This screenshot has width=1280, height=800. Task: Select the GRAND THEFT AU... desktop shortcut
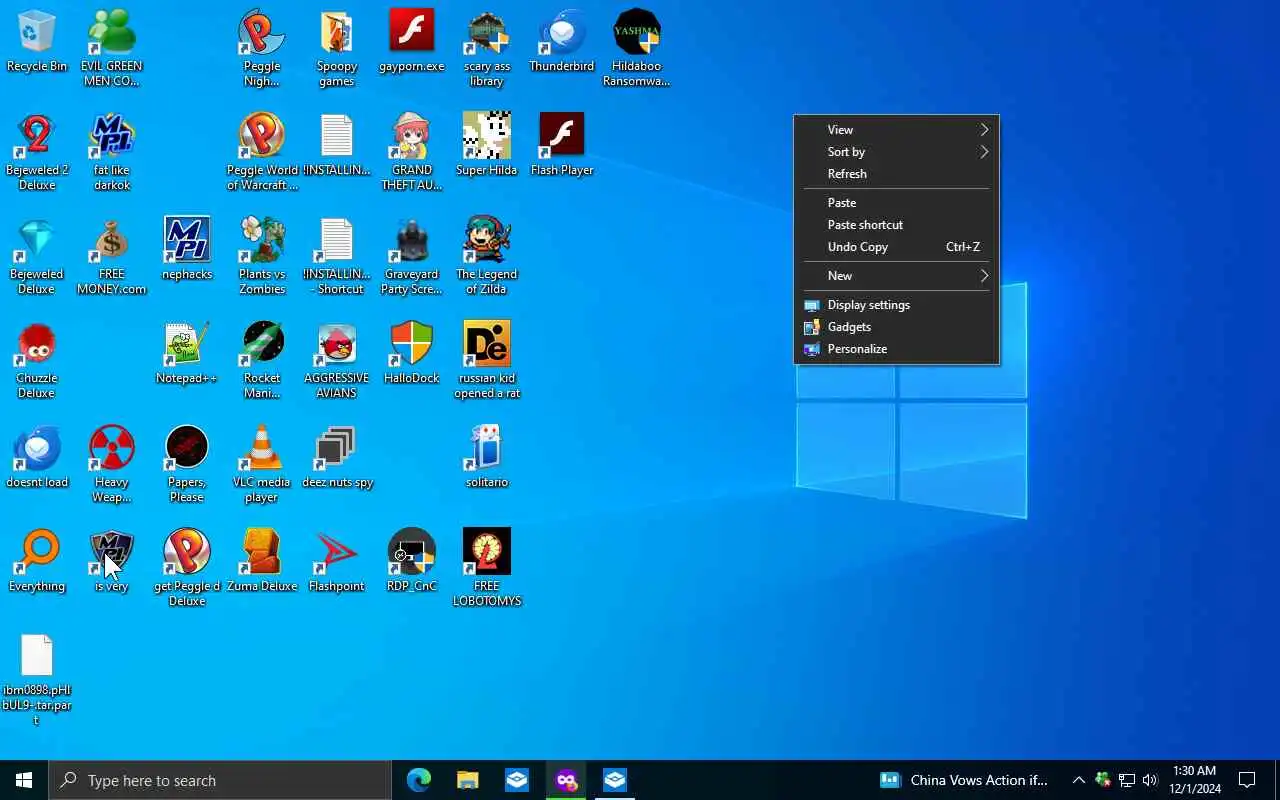[412, 153]
